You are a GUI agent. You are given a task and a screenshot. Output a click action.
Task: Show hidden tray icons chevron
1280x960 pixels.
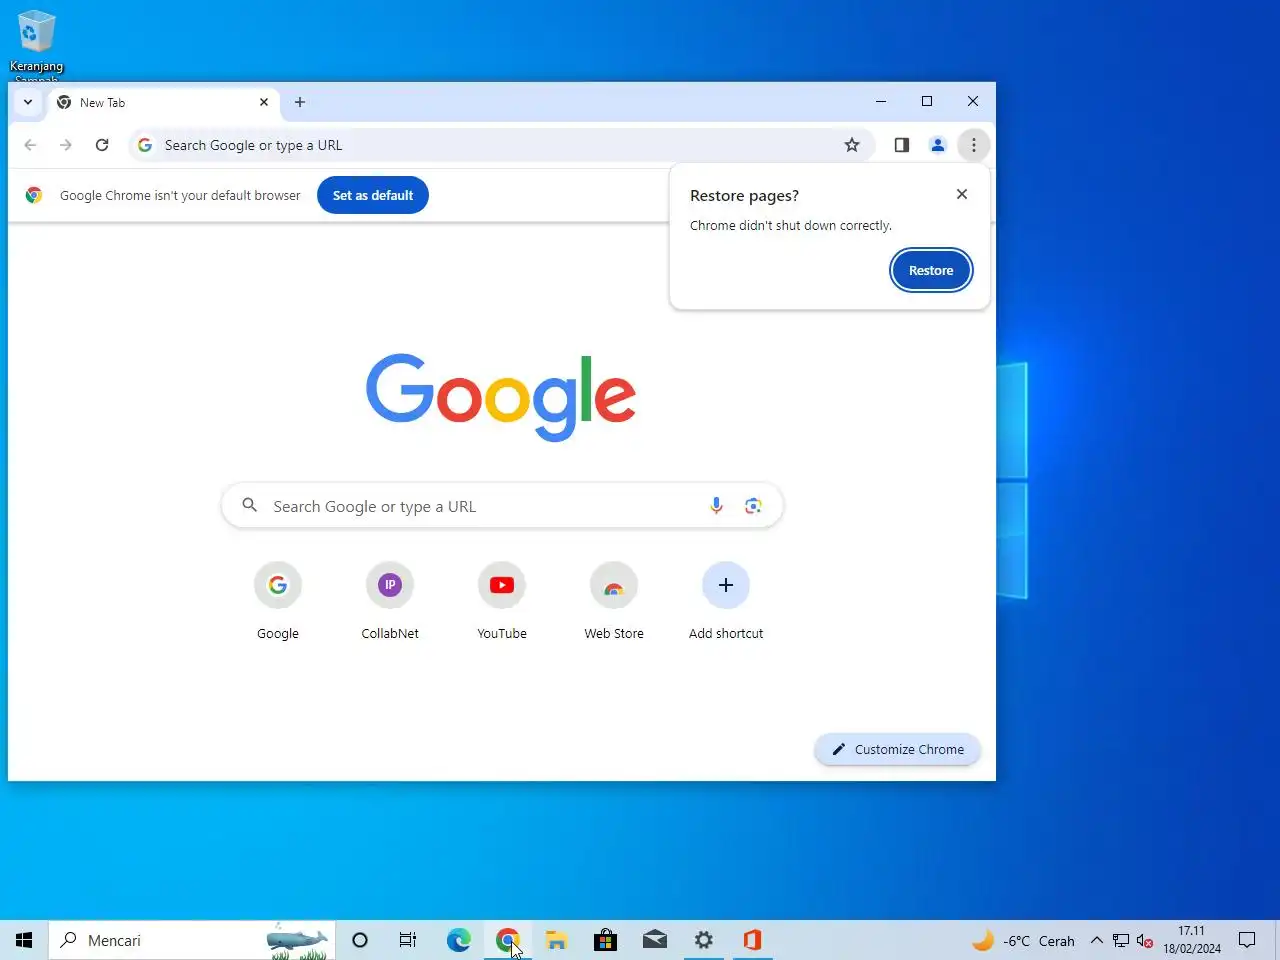pyautogui.click(x=1096, y=941)
